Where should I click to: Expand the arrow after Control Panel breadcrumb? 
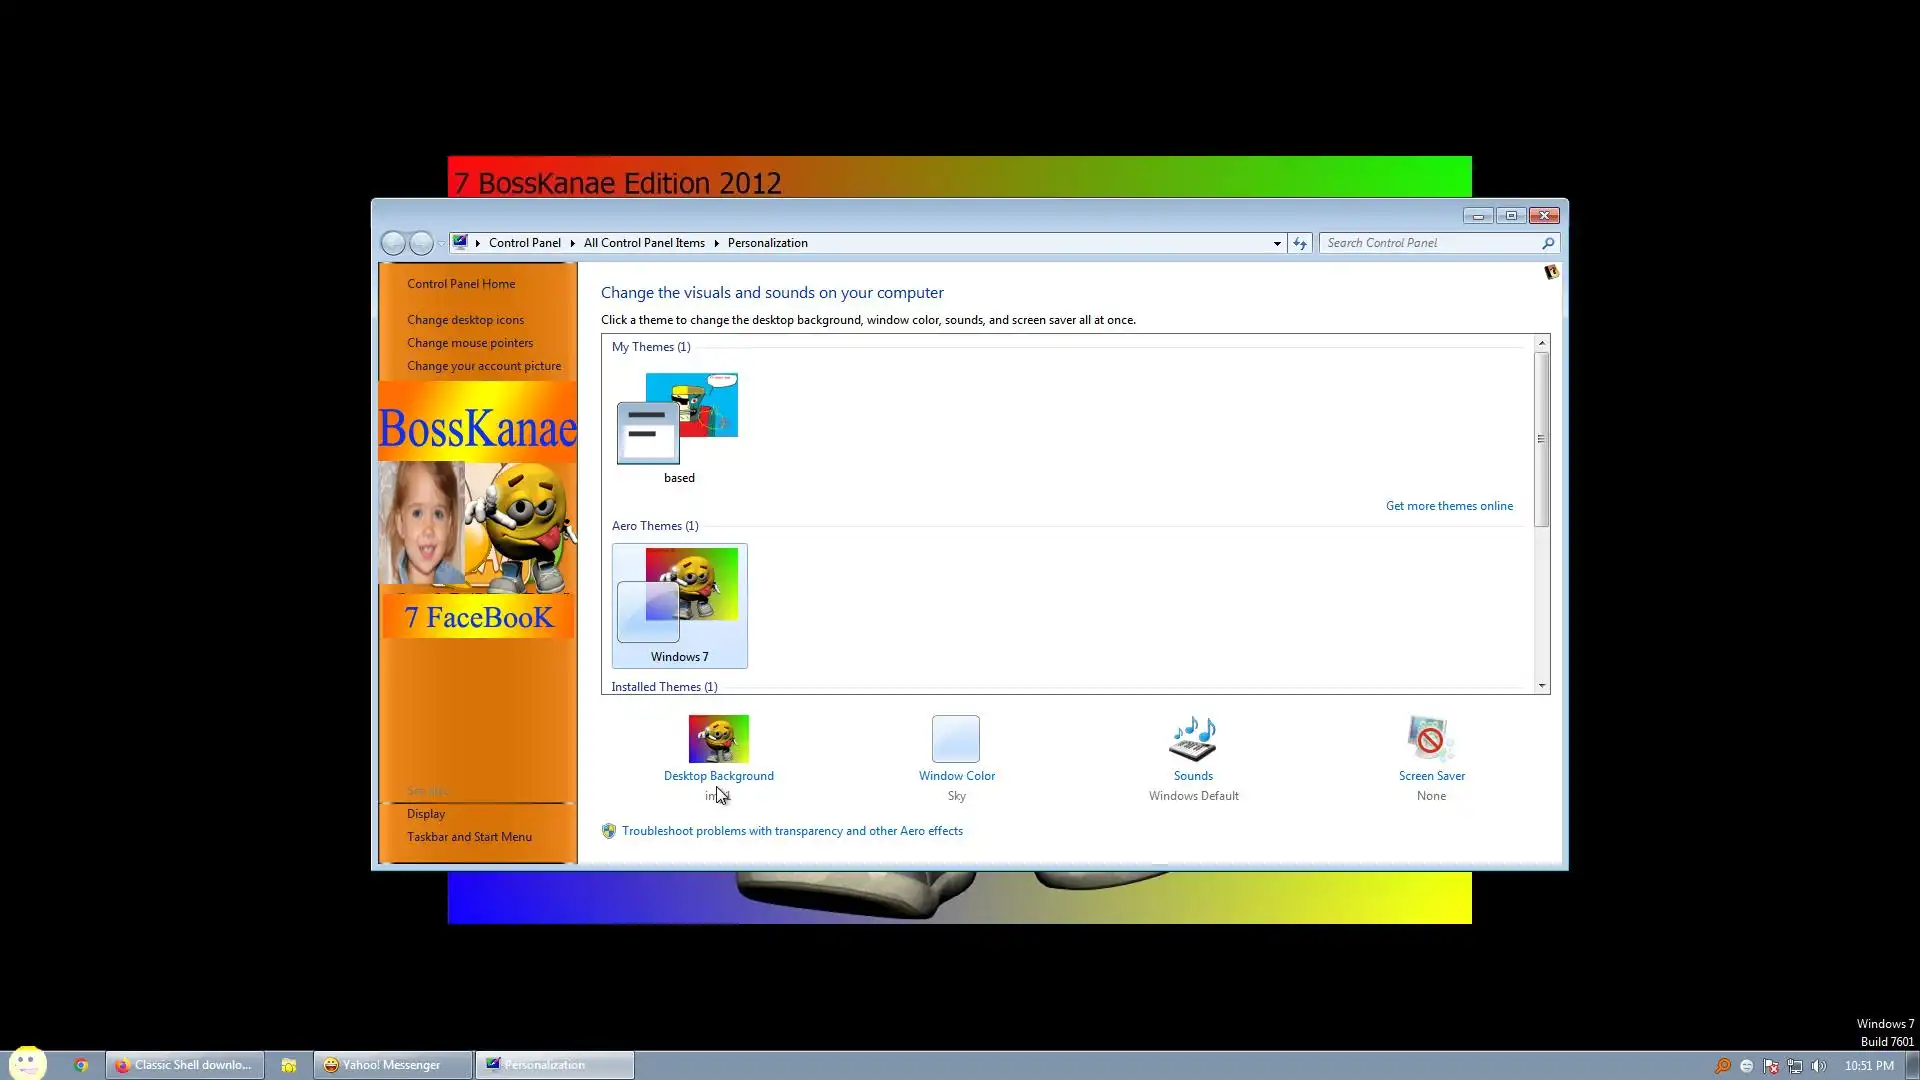tap(572, 243)
